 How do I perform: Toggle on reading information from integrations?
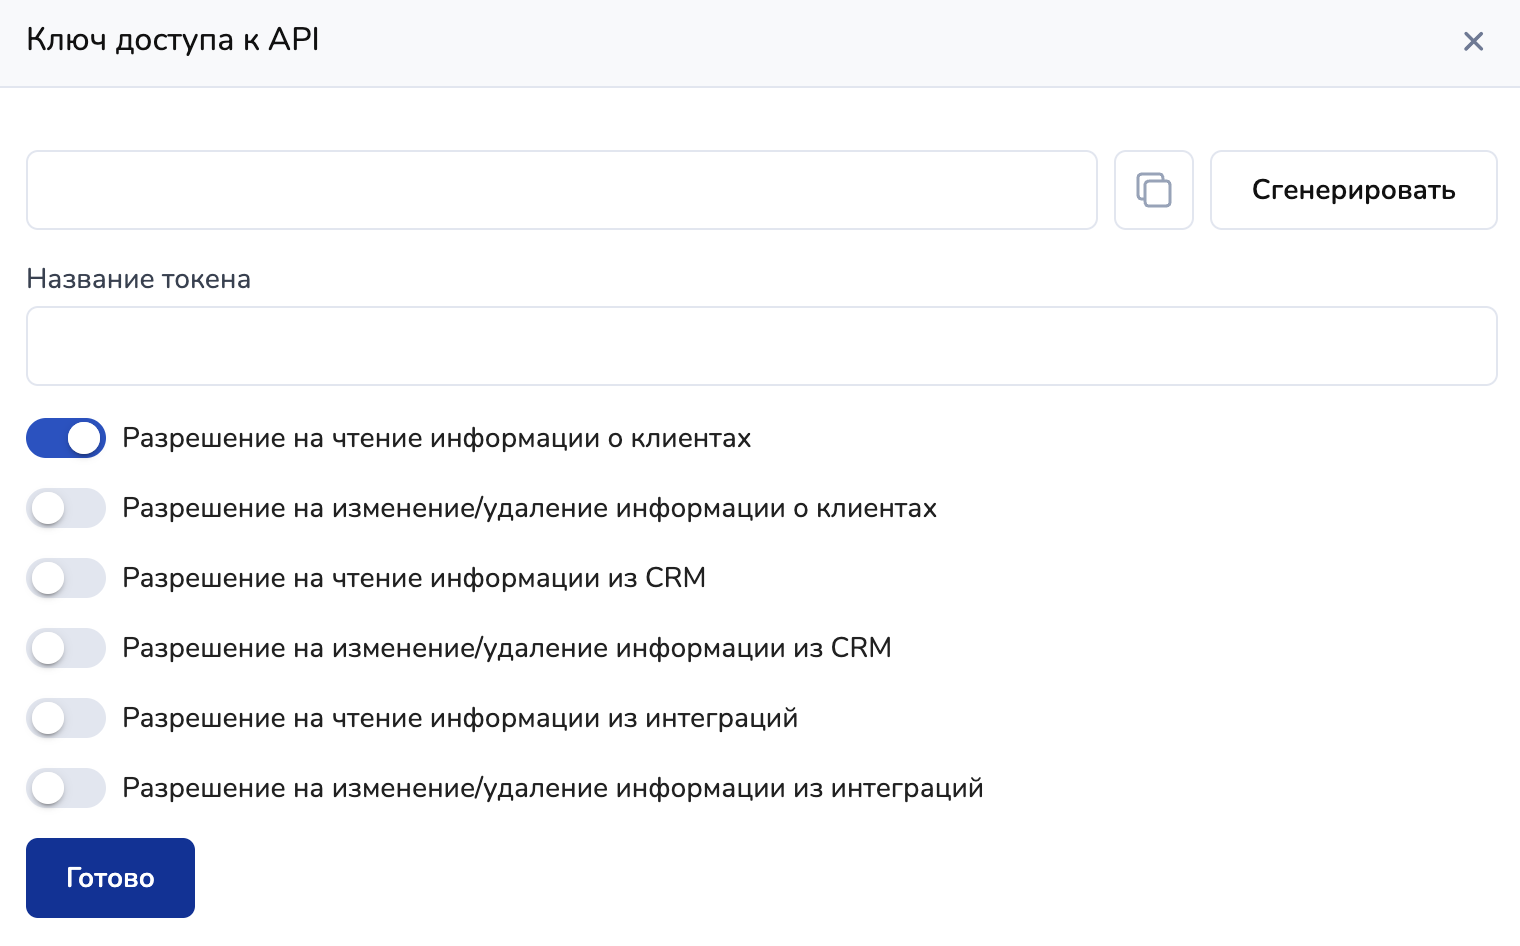(66, 718)
